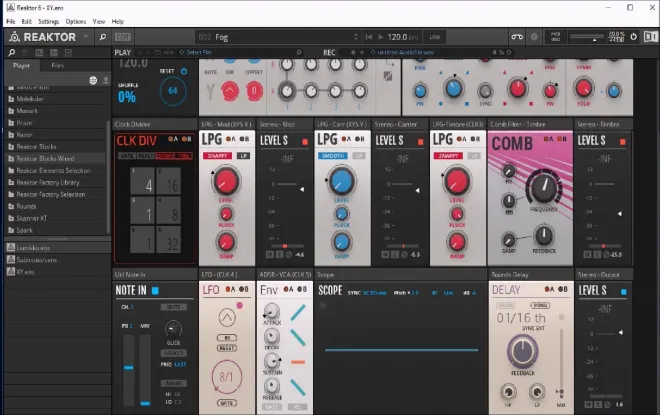Open the Settings menu
Viewport: 660px width, 415px height.
coord(48,21)
